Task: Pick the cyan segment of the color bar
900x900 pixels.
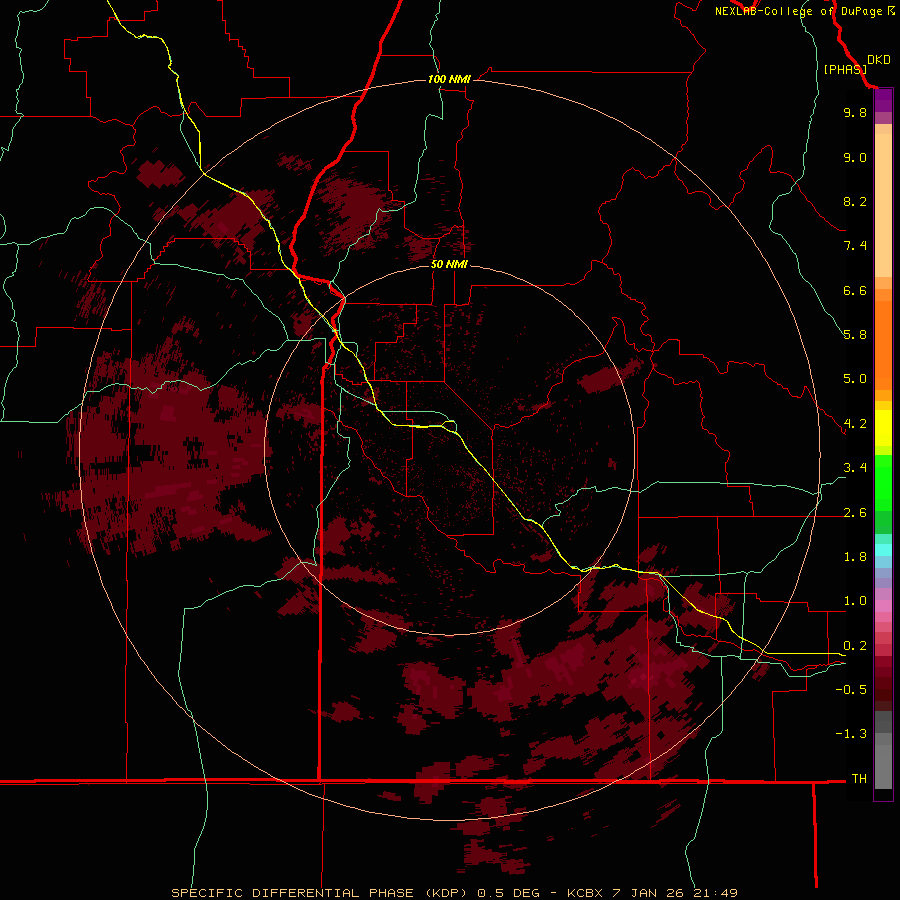Action: point(883,550)
